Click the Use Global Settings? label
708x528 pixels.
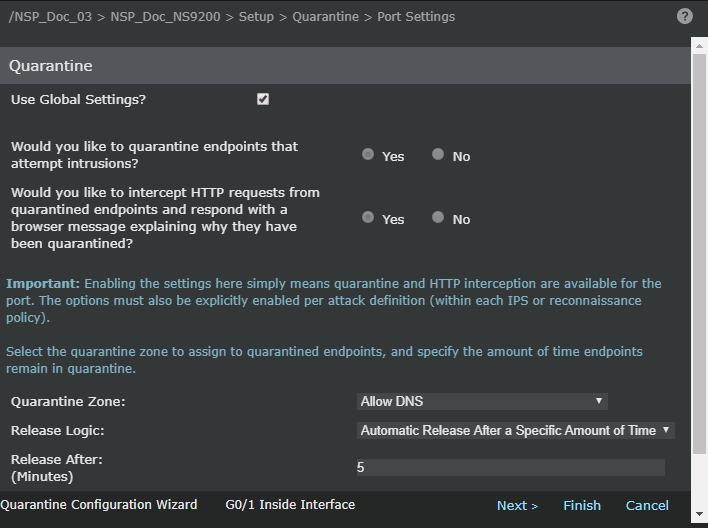pos(78,99)
